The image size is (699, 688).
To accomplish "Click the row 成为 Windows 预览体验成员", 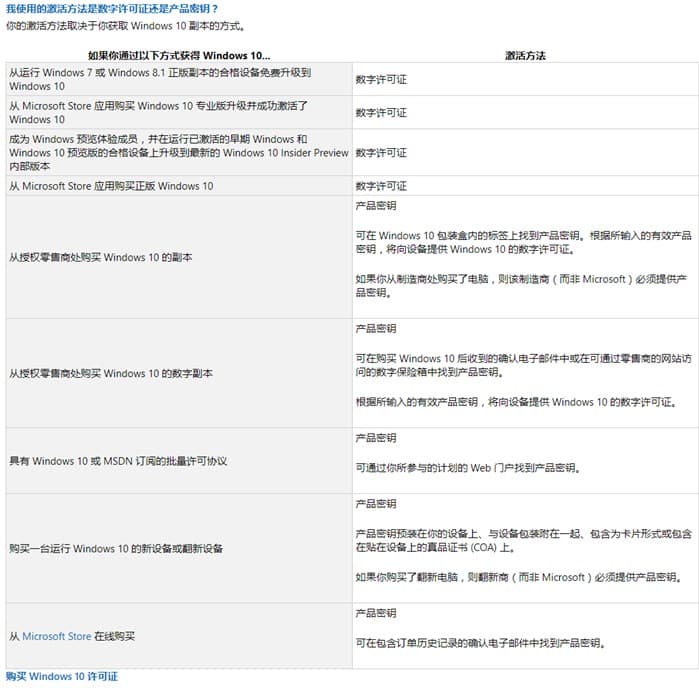I will [x=179, y=152].
